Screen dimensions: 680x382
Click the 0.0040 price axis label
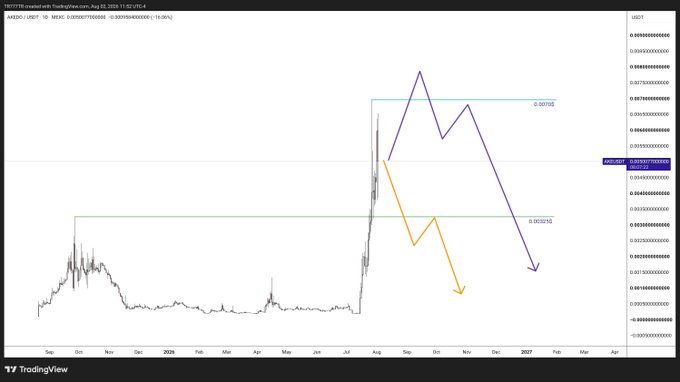coord(649,193)
